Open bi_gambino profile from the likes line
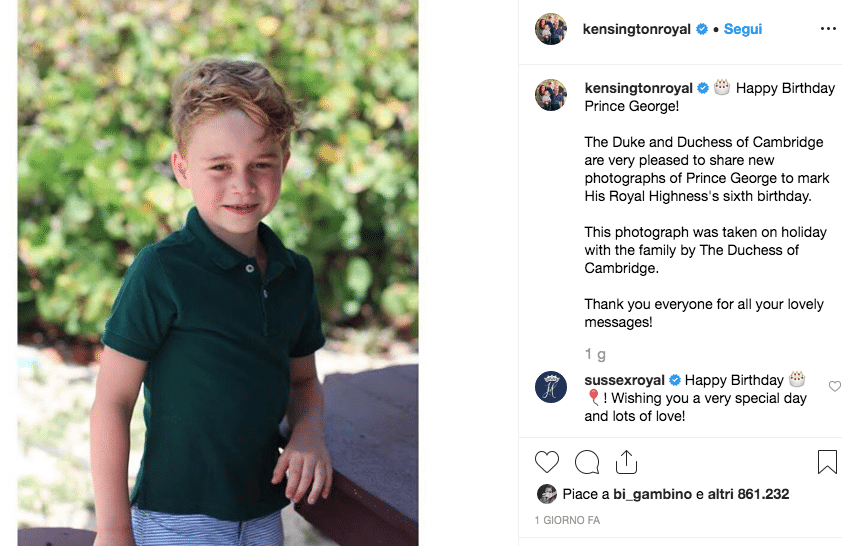Screen dimensions: 842x546 [650, 493]
